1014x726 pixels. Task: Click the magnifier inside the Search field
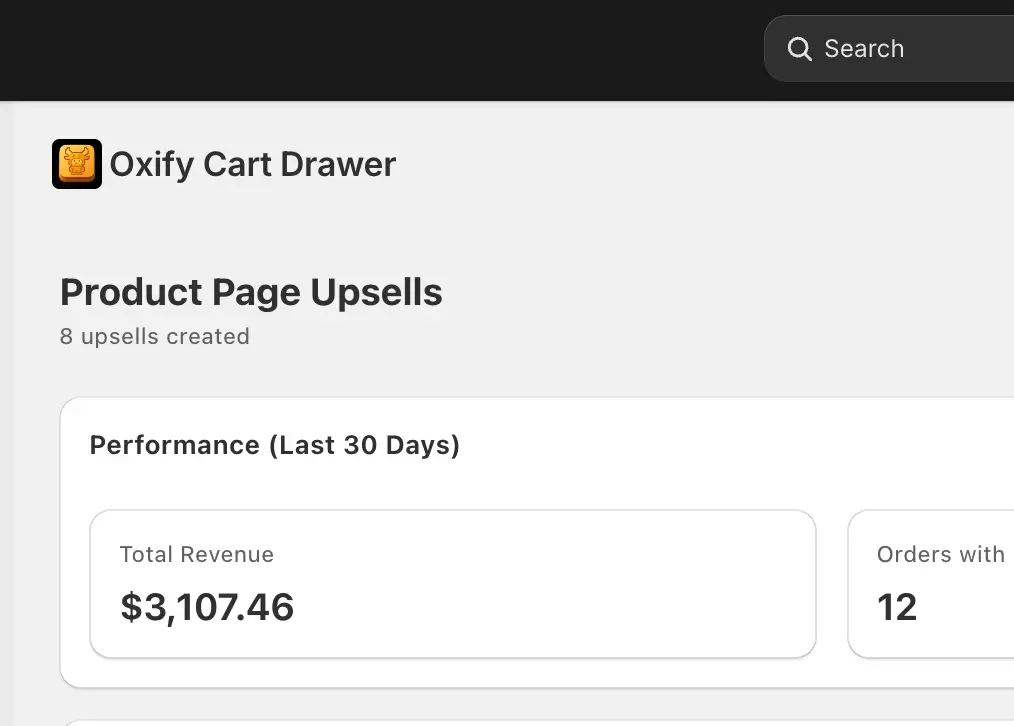point(799,48)
